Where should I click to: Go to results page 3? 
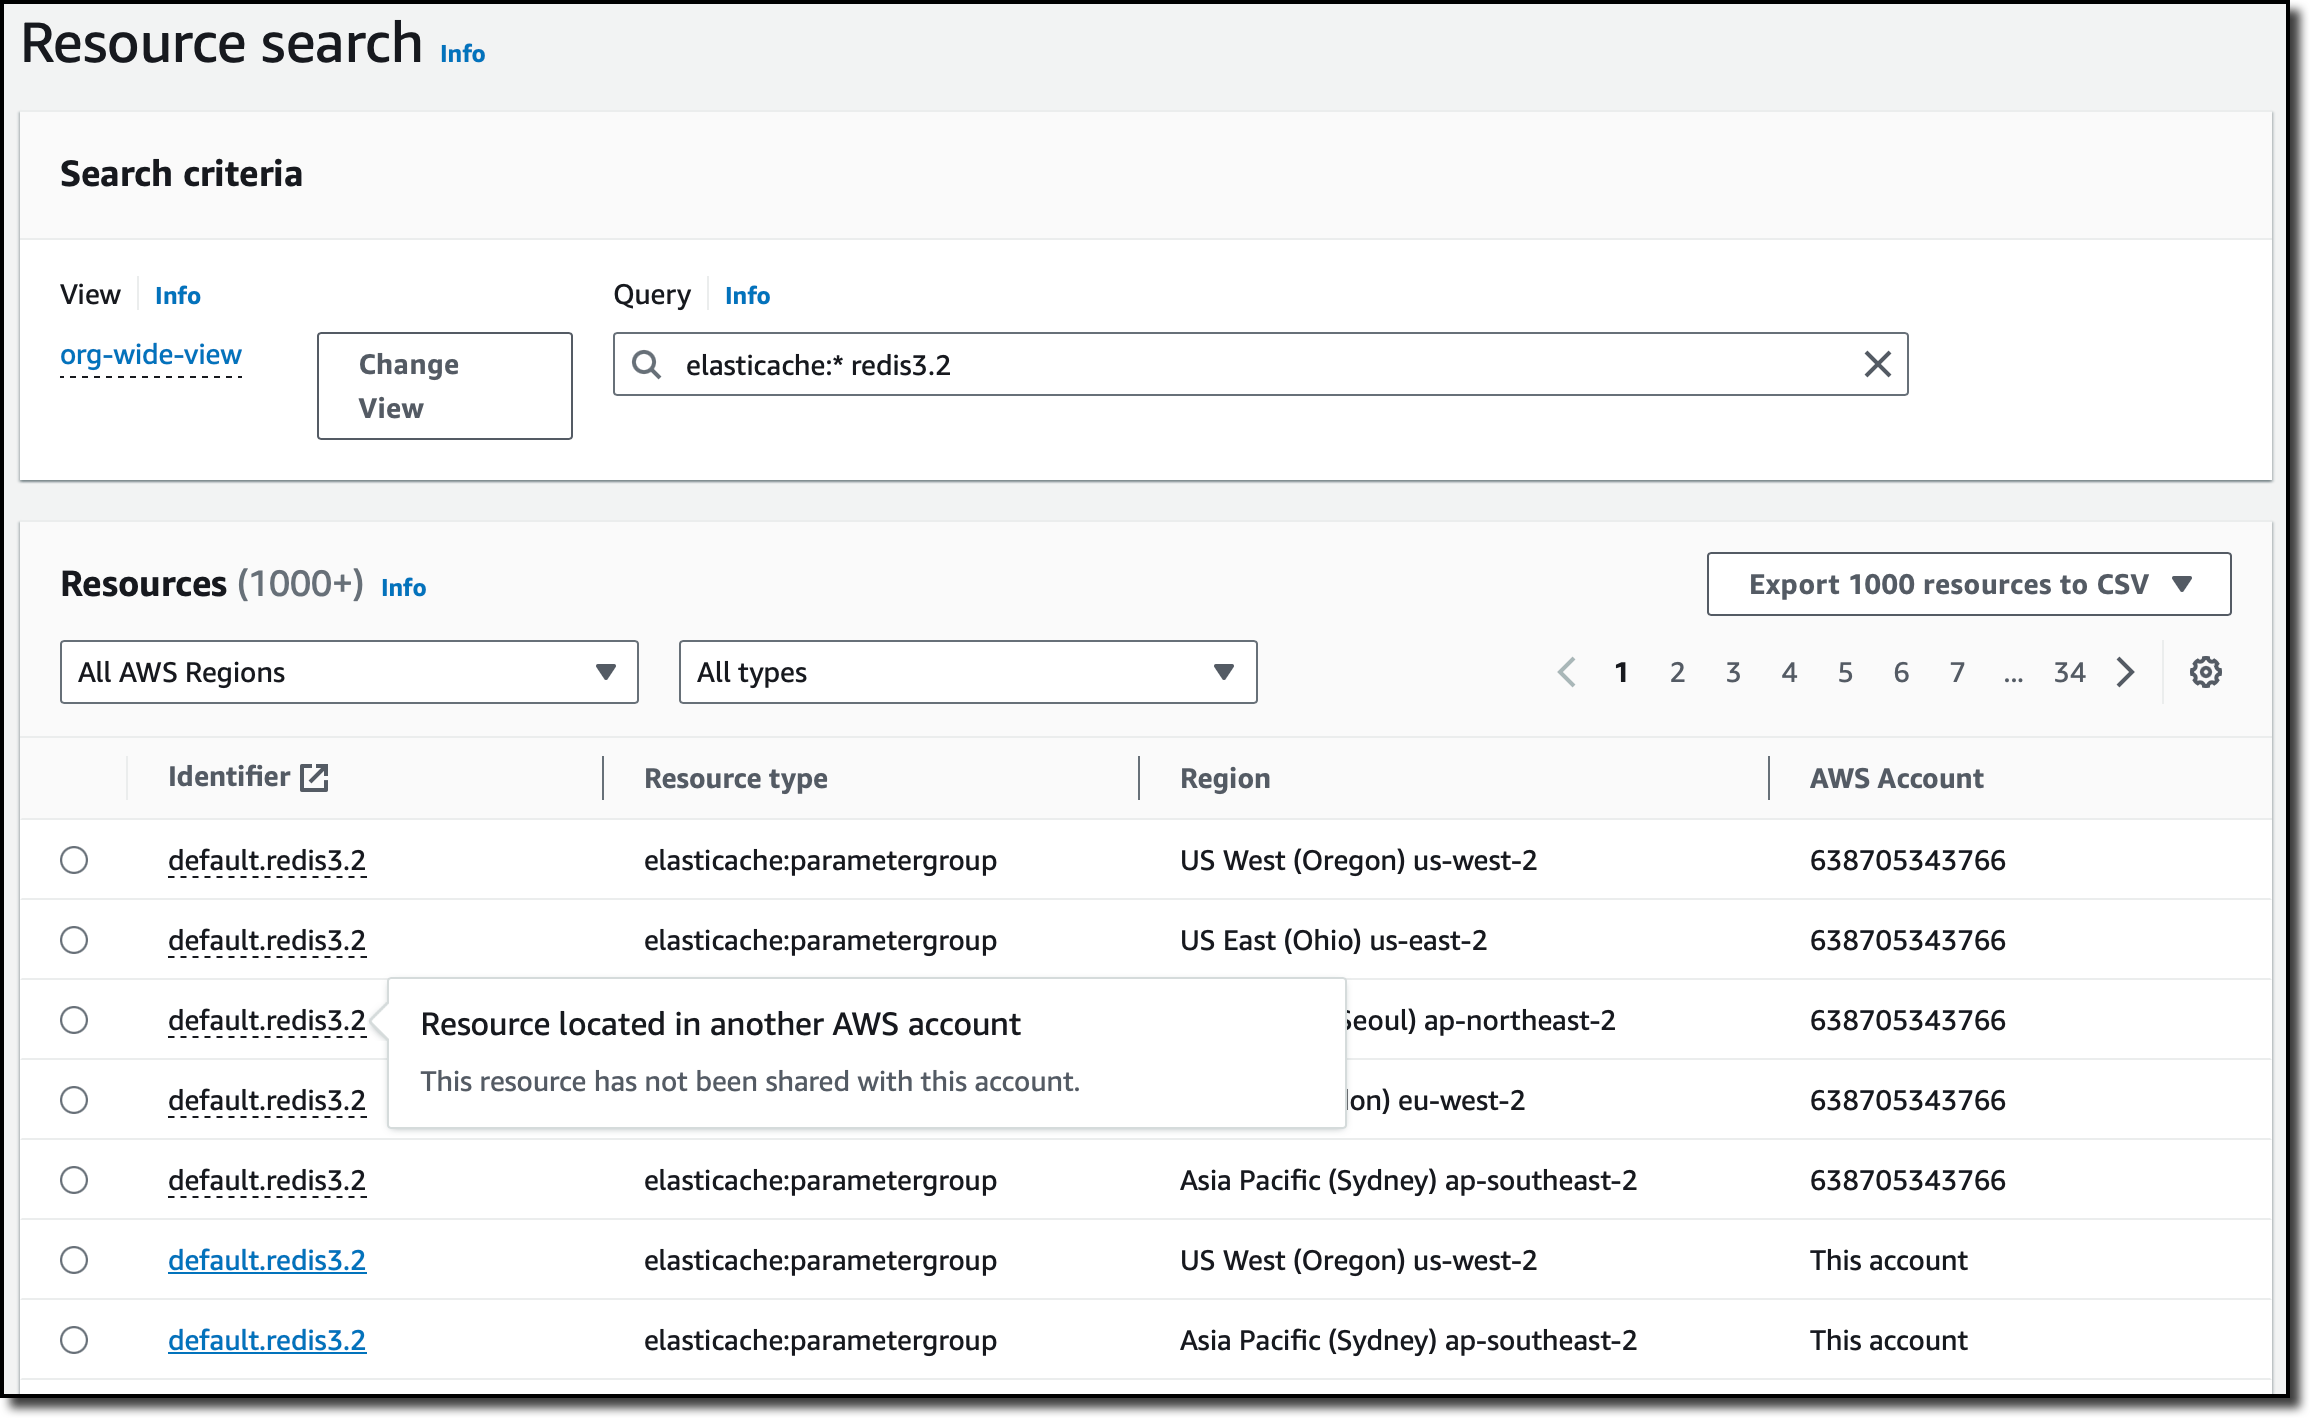pyautogui.click(x=1733, y=672)
